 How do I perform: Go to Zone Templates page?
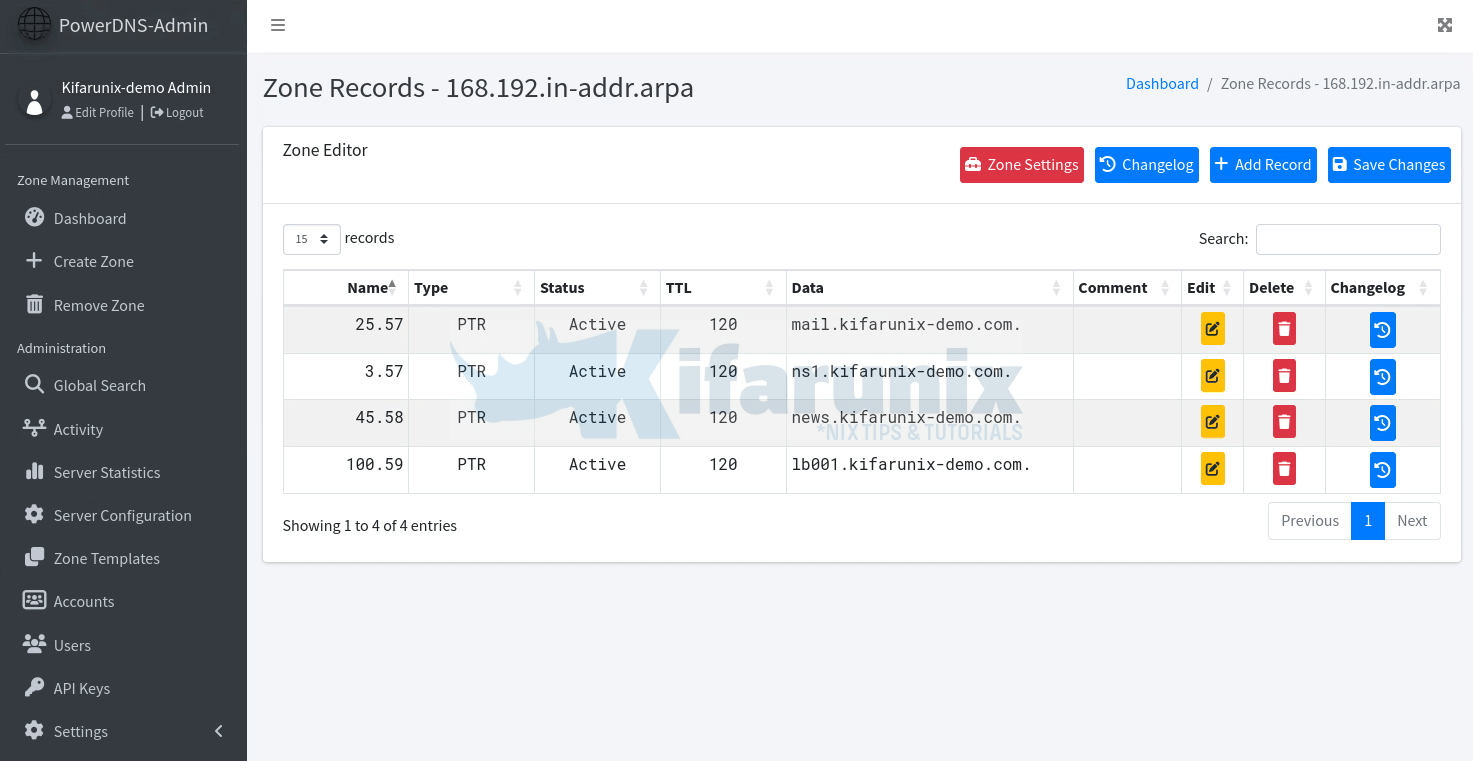(106, 558)
